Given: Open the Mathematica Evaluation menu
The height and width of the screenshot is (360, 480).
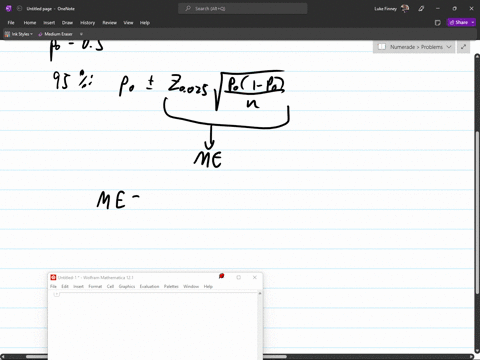Looking at the screenshot, I should coord(149,286).
